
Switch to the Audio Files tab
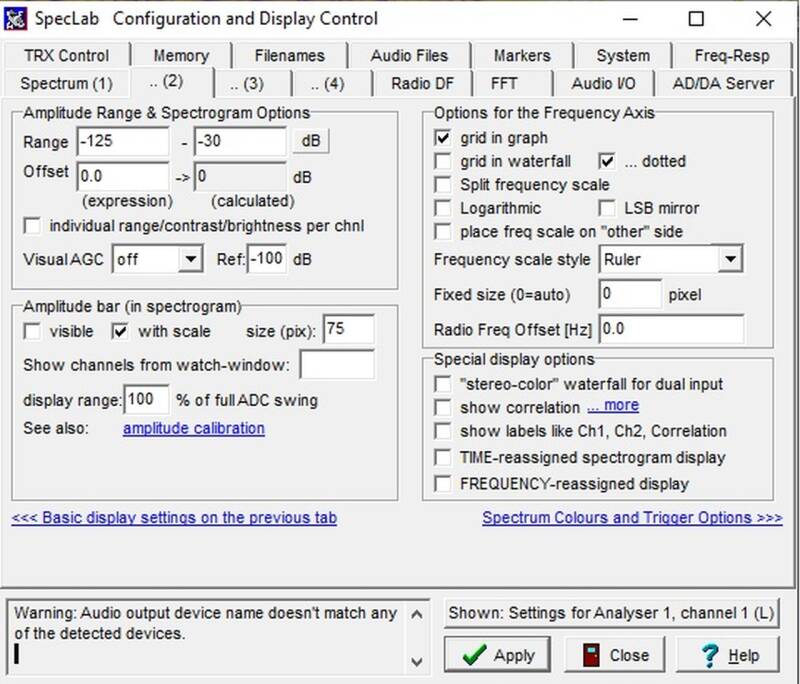409,55
